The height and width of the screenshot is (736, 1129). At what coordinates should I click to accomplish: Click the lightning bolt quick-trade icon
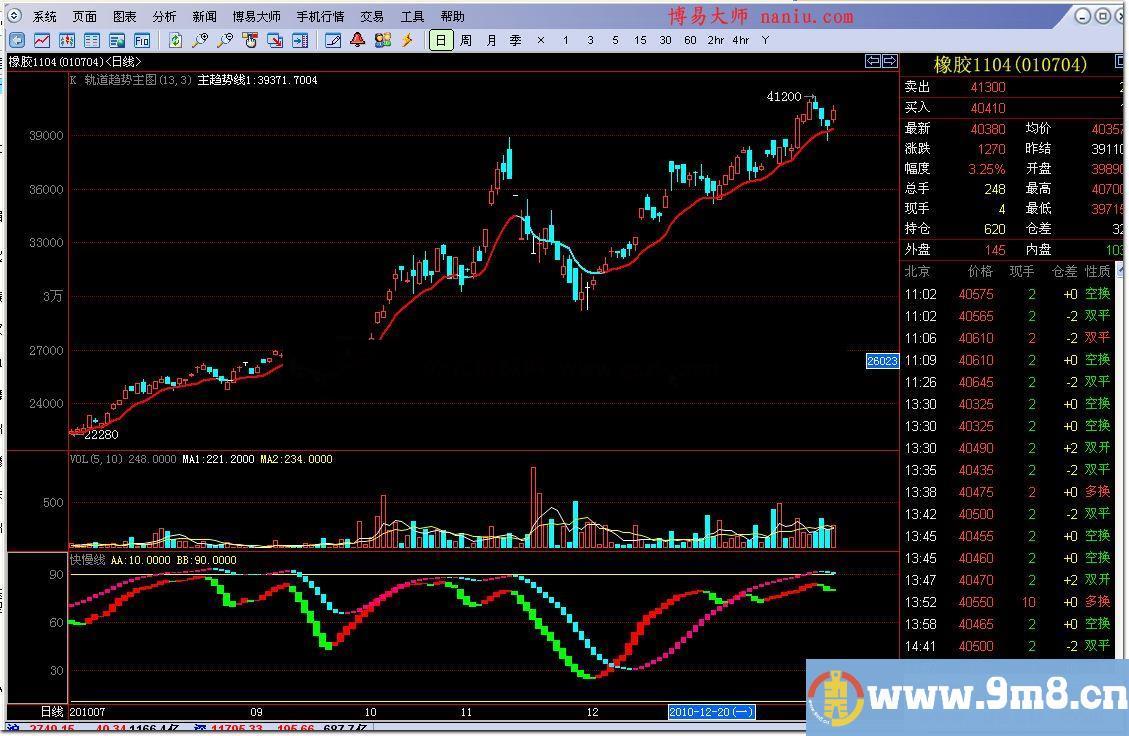click(407, 40)
